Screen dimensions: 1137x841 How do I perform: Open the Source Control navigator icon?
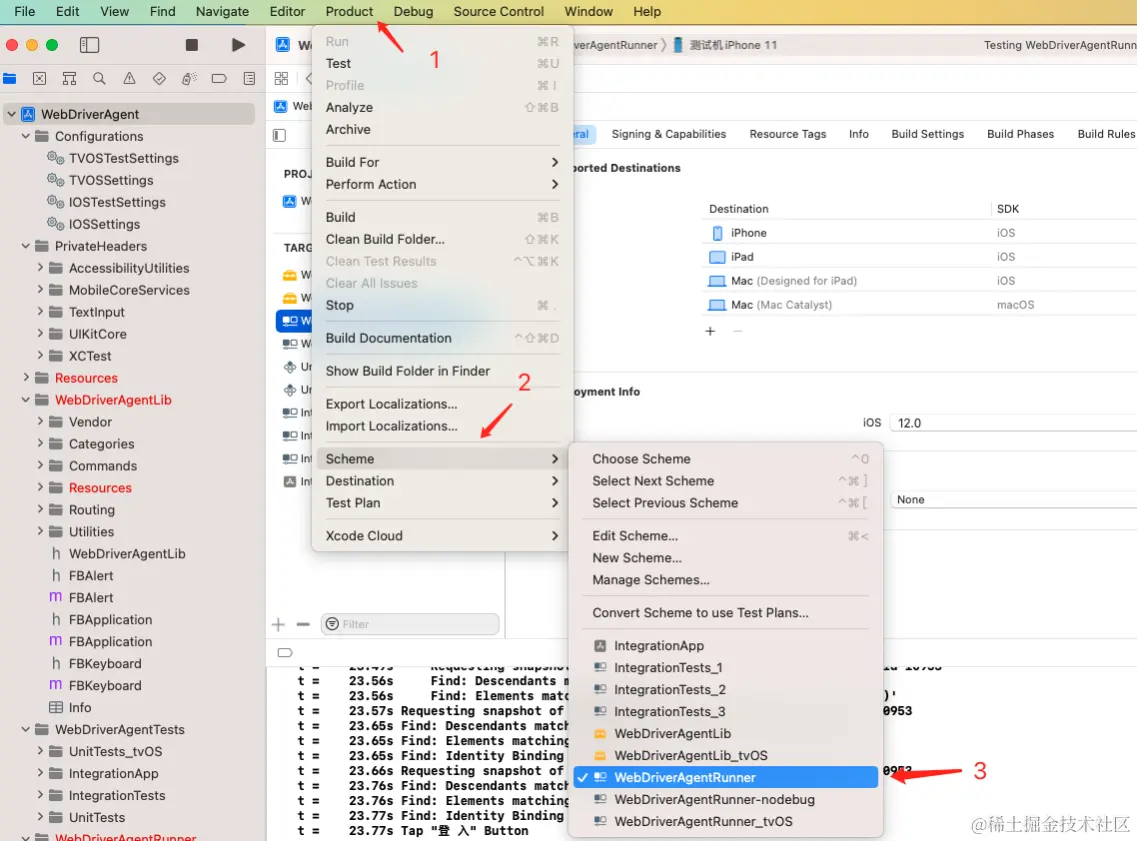[39, 78]
